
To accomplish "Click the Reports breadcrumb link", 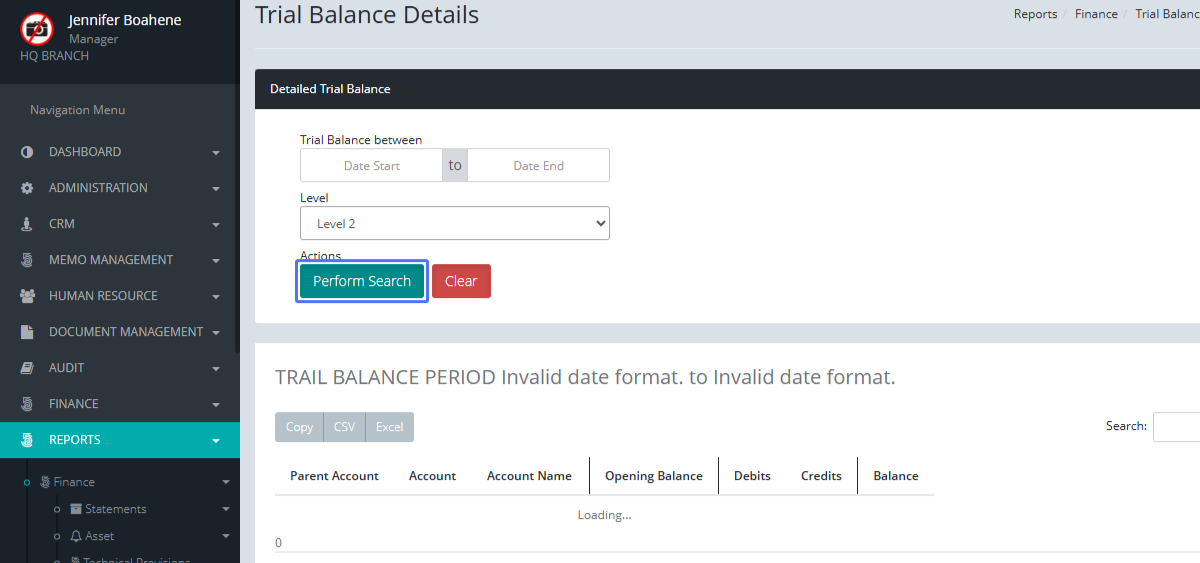I will [1035, 14].
